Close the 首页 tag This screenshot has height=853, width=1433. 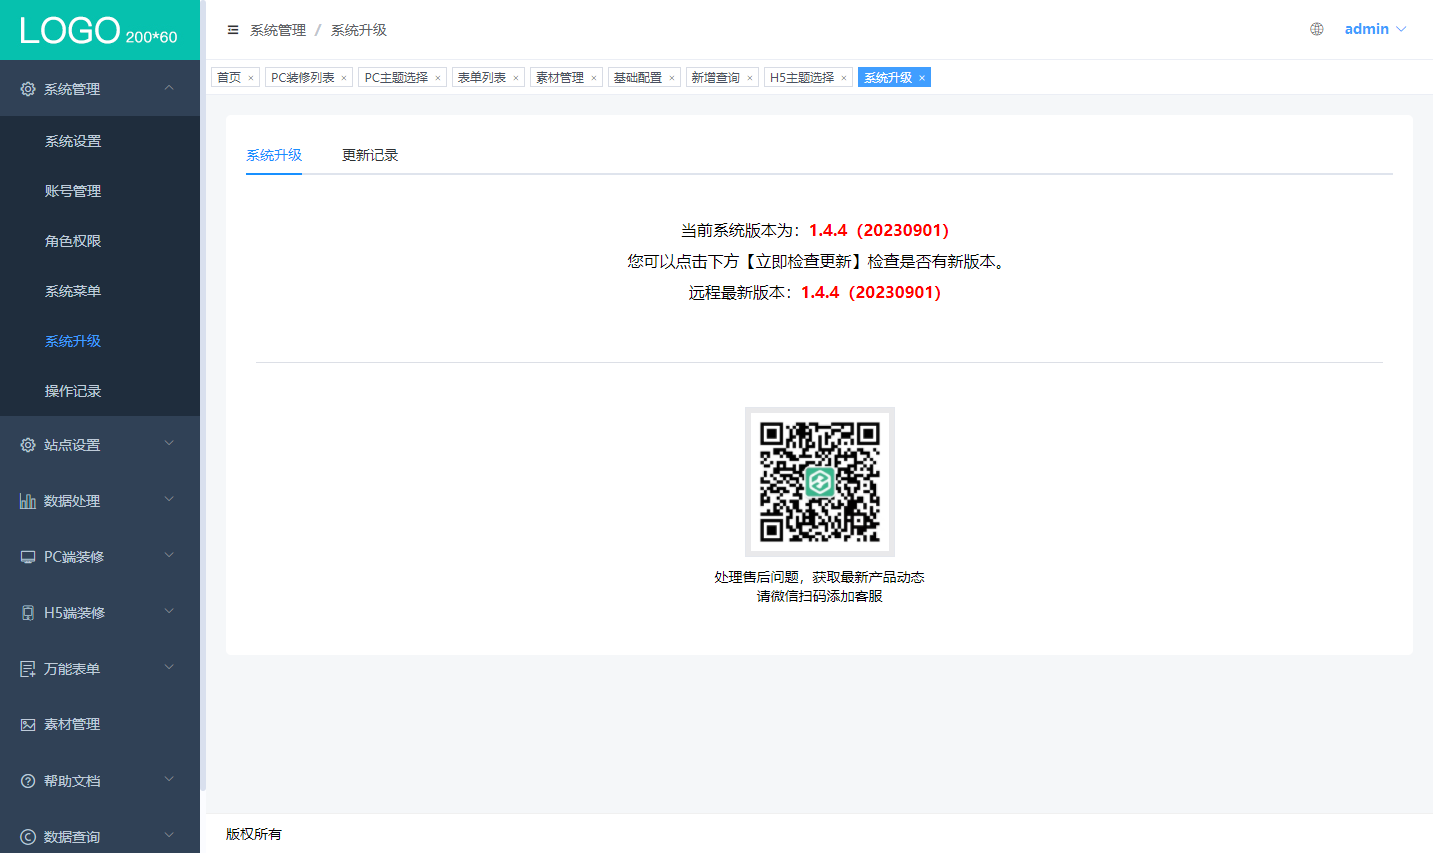click(x=250, y=78)
